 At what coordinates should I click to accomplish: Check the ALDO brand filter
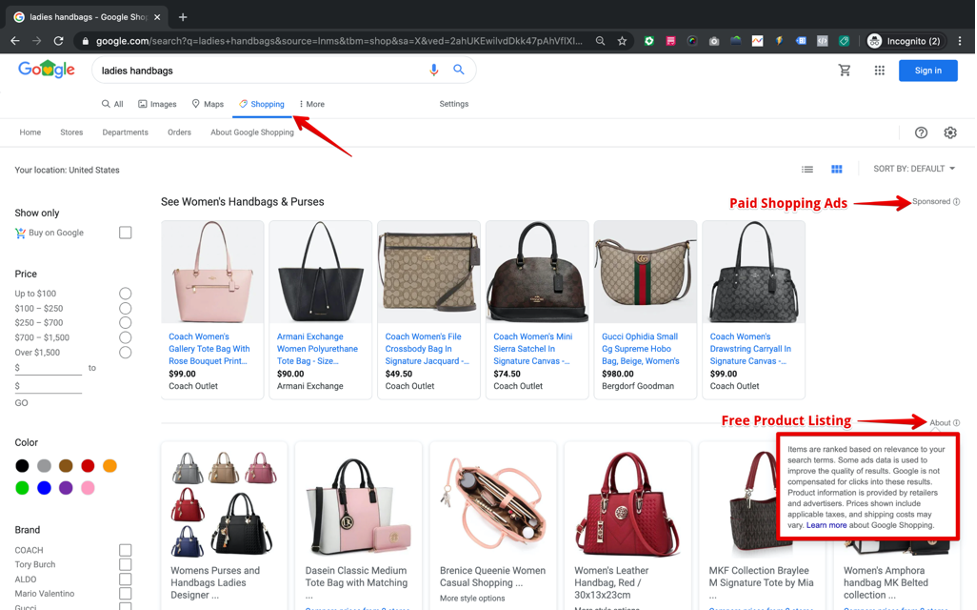125,579
